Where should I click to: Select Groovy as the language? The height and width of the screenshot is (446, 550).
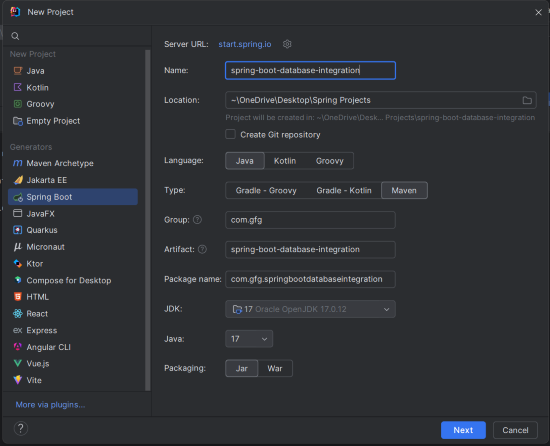coord(329,161)
